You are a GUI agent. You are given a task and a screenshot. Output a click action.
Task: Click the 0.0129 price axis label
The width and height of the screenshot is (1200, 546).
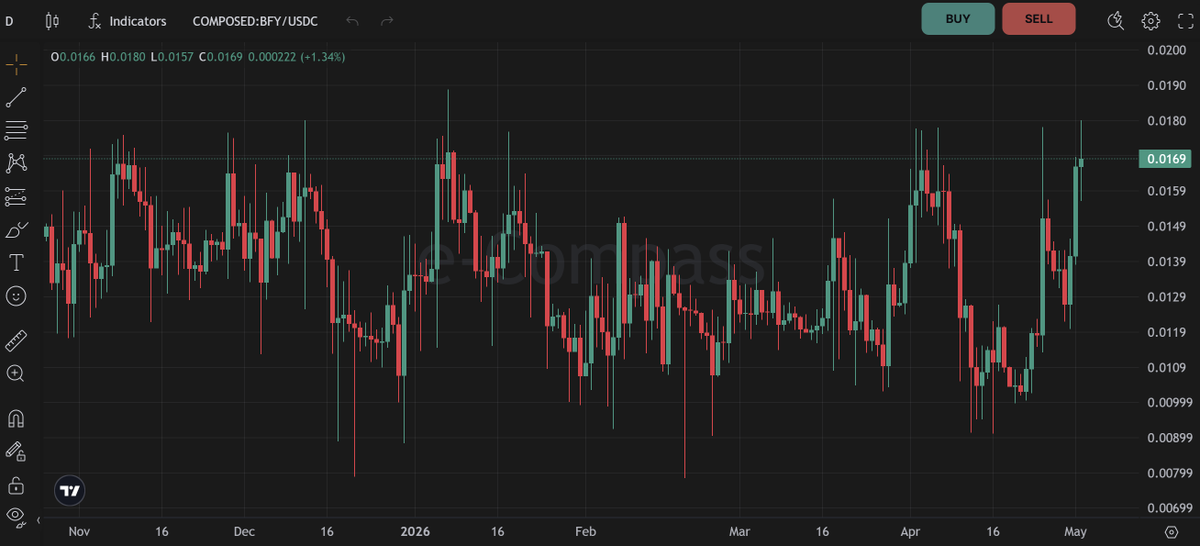1165,297
